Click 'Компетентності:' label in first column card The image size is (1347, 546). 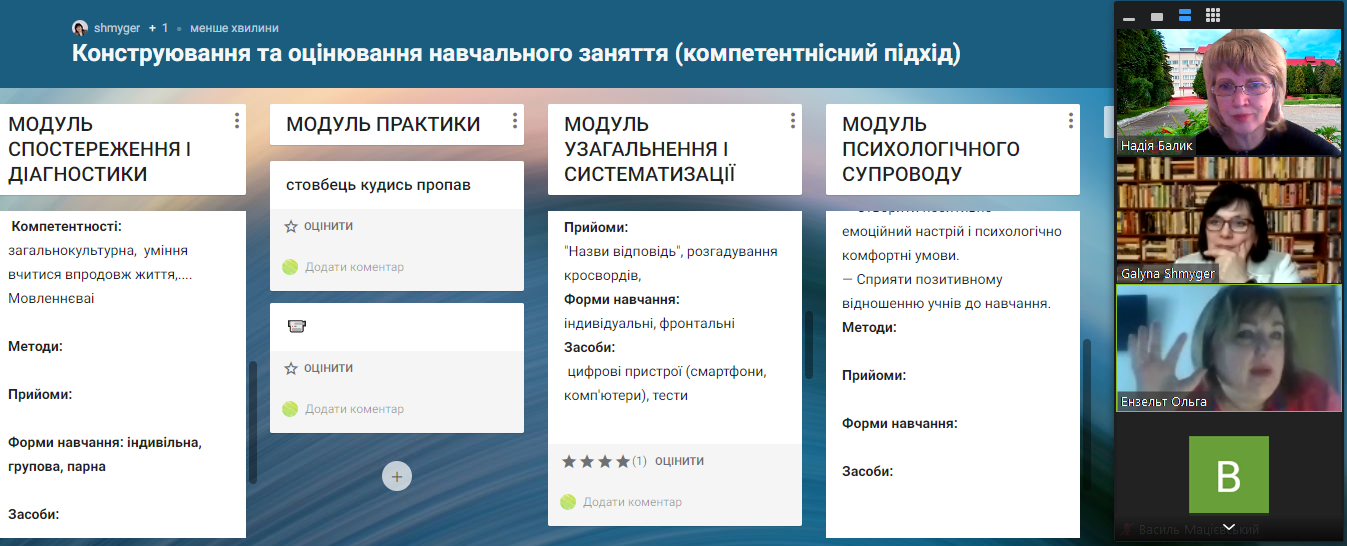tap(67, 227)
